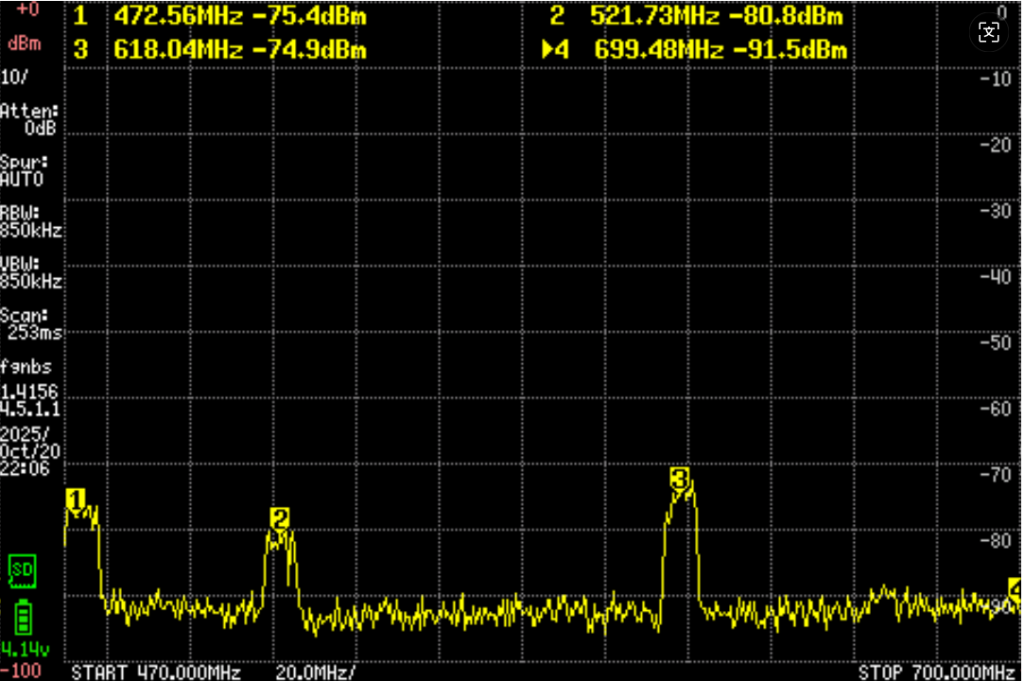Select marker 2 flag on the trace
The image size is (1024, 681).
tap(280, 518)
